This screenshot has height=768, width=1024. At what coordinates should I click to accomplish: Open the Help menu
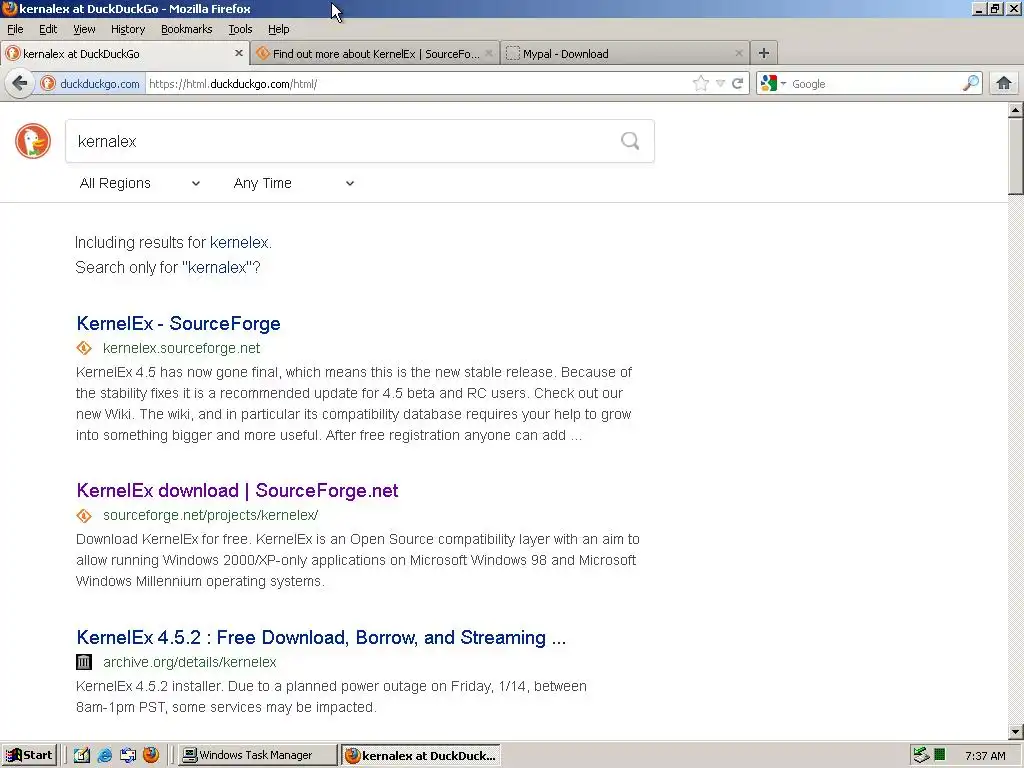click(278, 29)
